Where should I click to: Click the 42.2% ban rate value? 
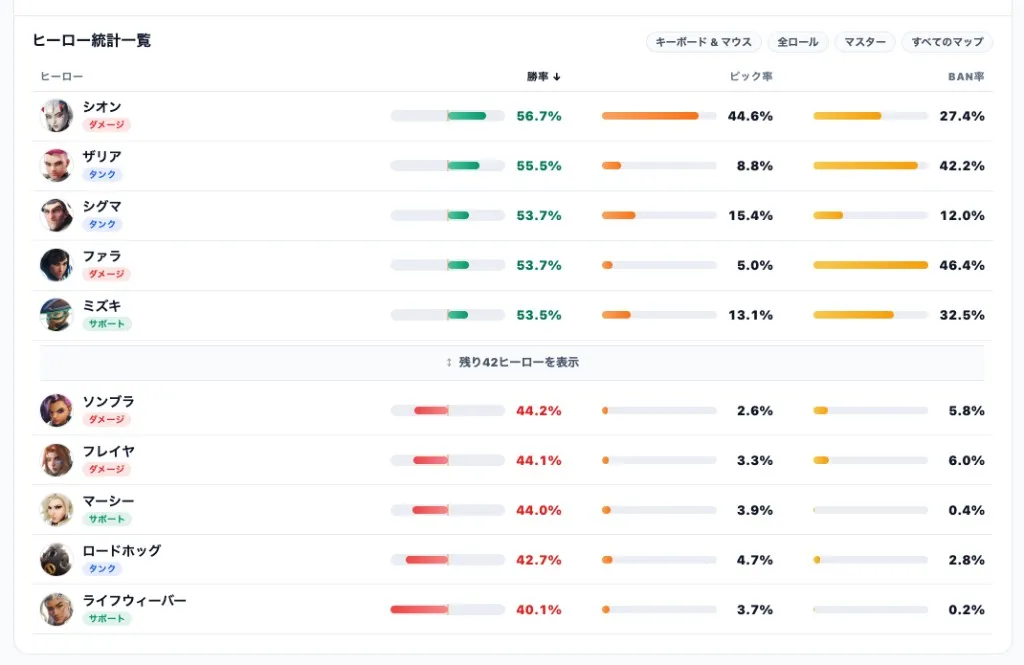[962, 166]
